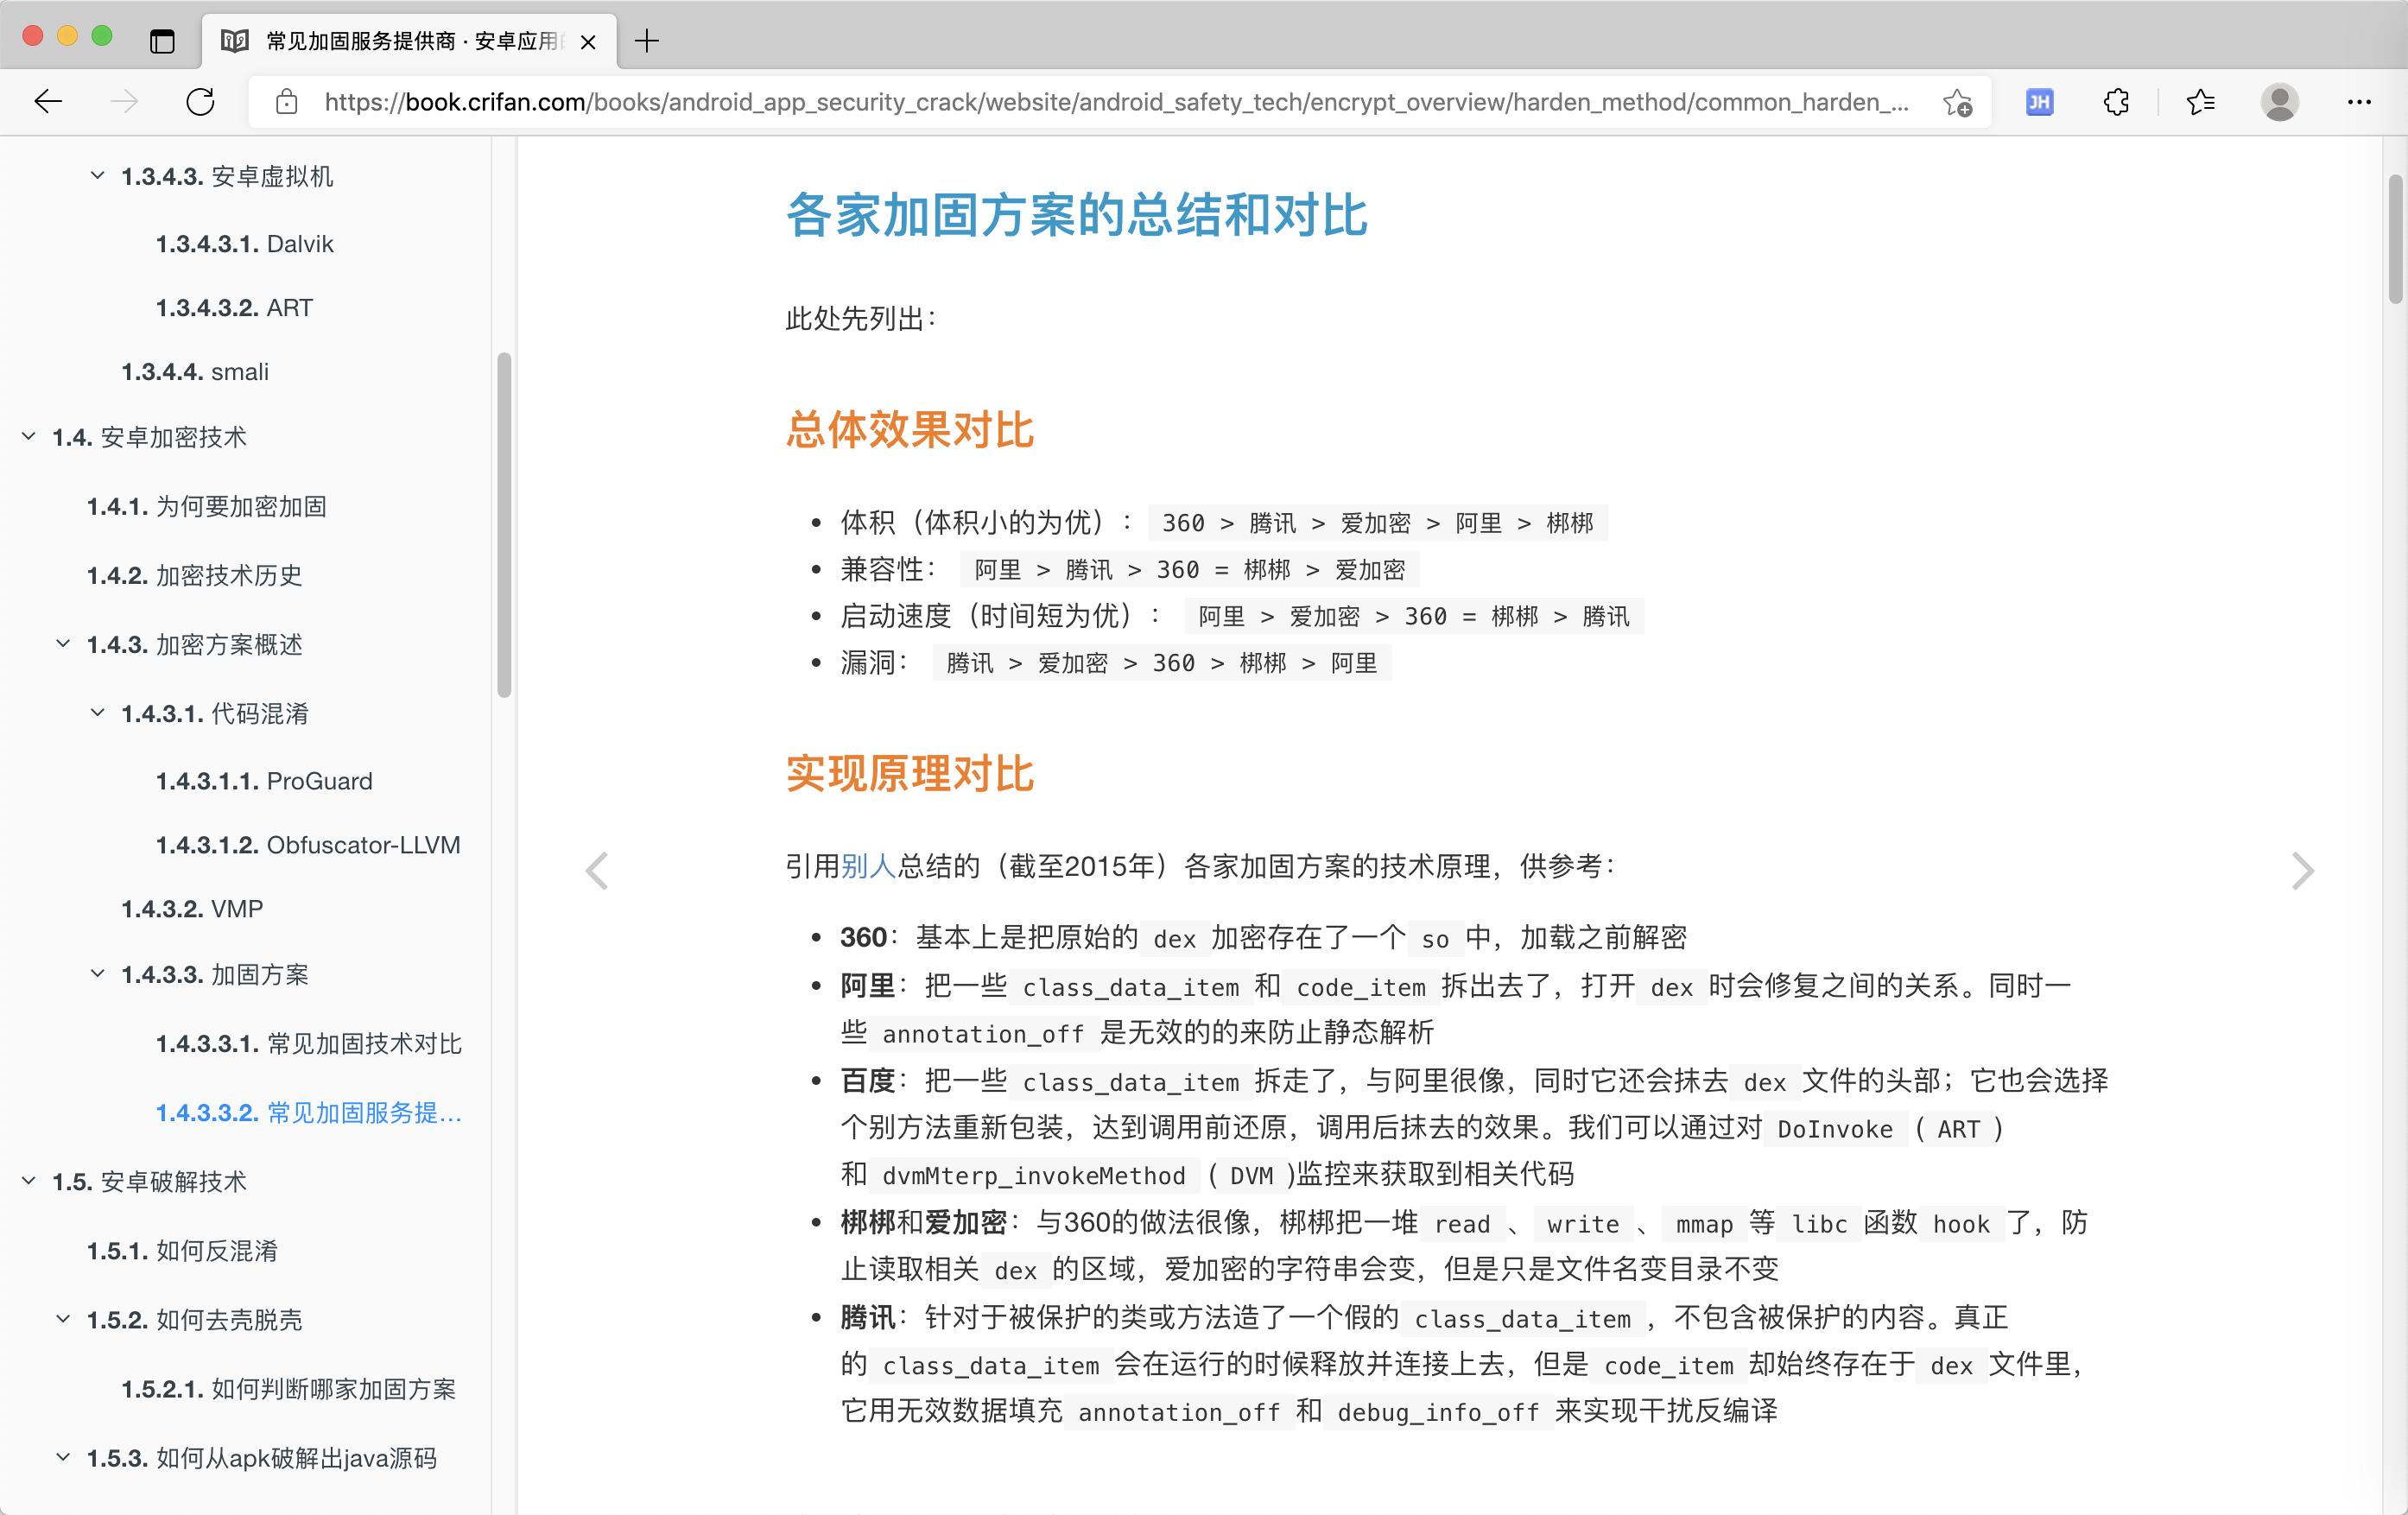Open 1.4.3.1. 代码混淆
The image size is (2408, 1515).
pos(215,714)
